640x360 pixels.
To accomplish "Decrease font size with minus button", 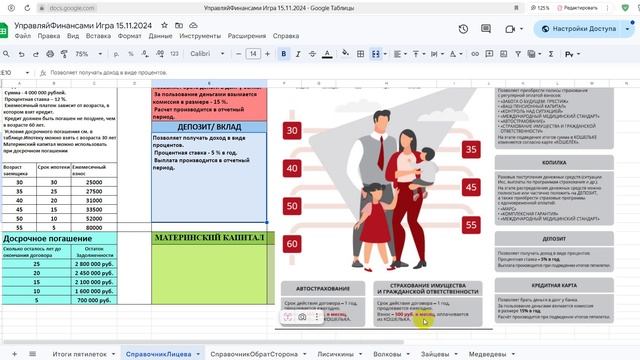I will (x=238, y=54).
